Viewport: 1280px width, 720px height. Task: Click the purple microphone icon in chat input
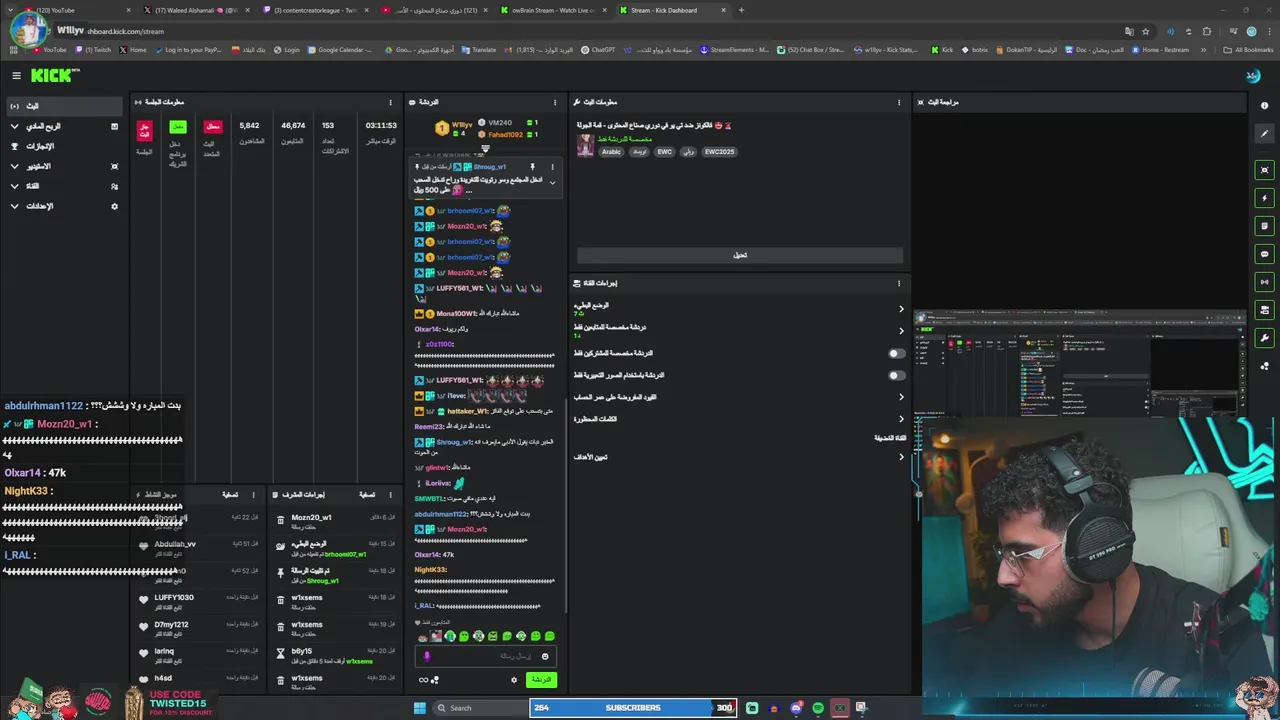click(427, 657)
